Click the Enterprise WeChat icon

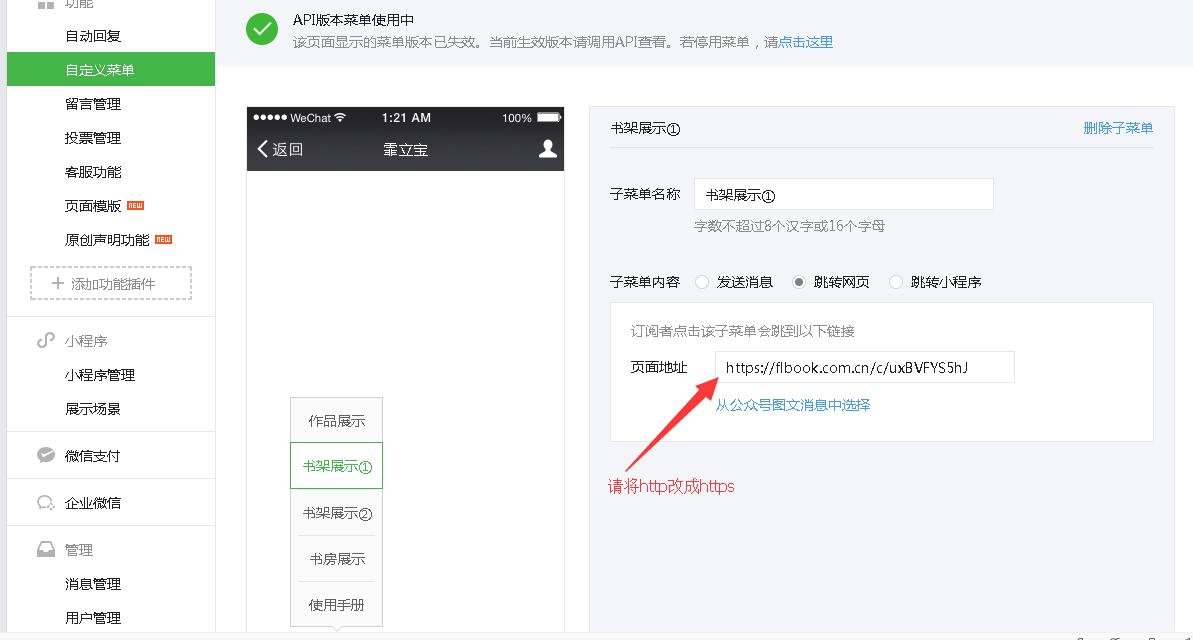tap(46, 502)
